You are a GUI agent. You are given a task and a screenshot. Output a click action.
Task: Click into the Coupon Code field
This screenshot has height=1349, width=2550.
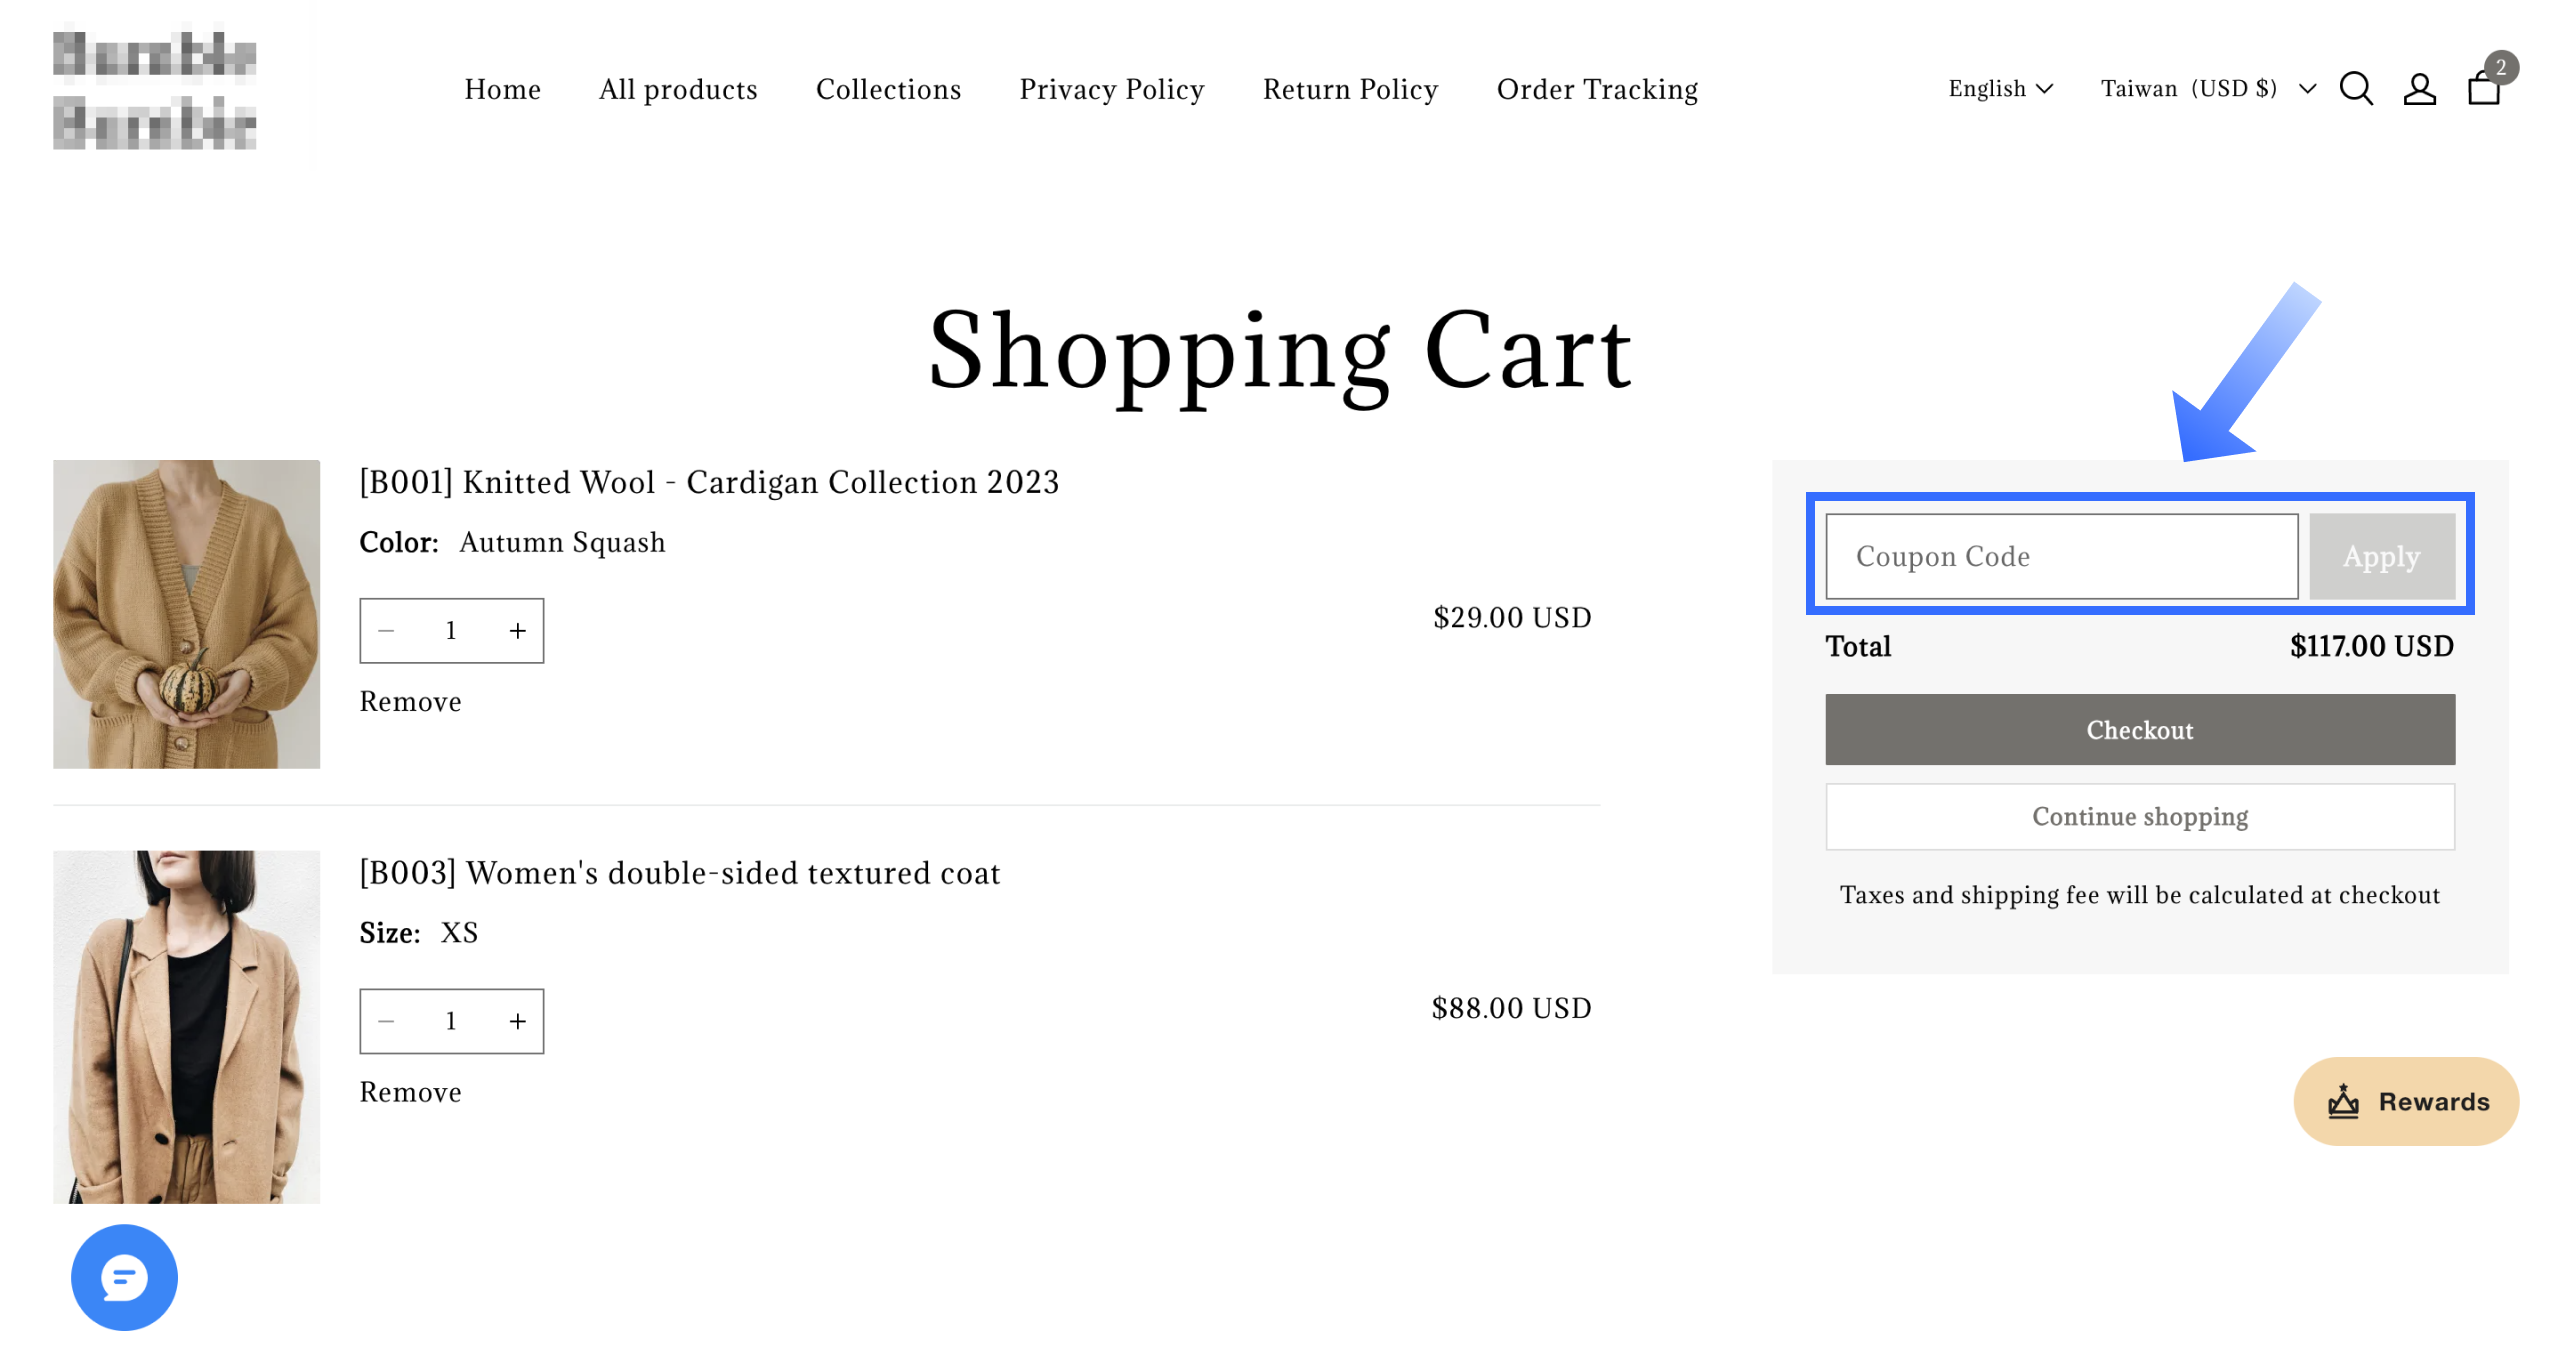(x=2060, y=556)
